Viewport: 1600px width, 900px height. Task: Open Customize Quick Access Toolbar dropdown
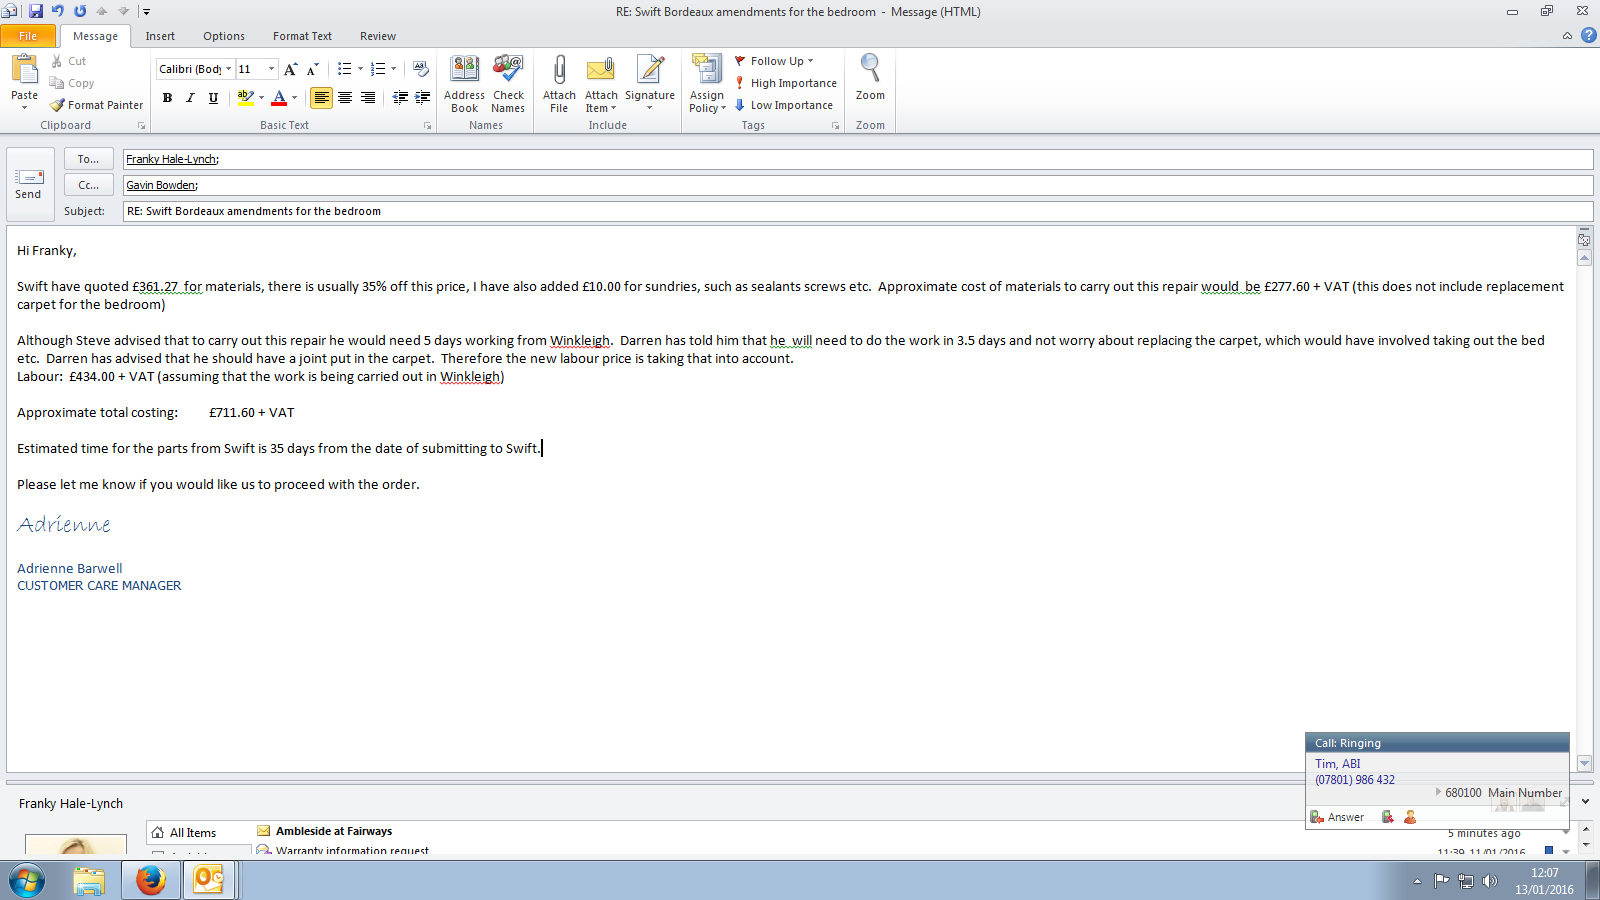(146, 12)
